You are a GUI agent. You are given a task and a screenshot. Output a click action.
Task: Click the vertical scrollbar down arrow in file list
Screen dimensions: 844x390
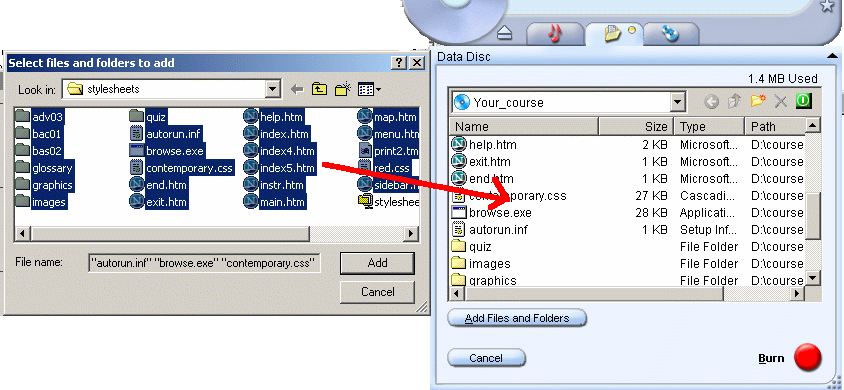tap(813, 279)
